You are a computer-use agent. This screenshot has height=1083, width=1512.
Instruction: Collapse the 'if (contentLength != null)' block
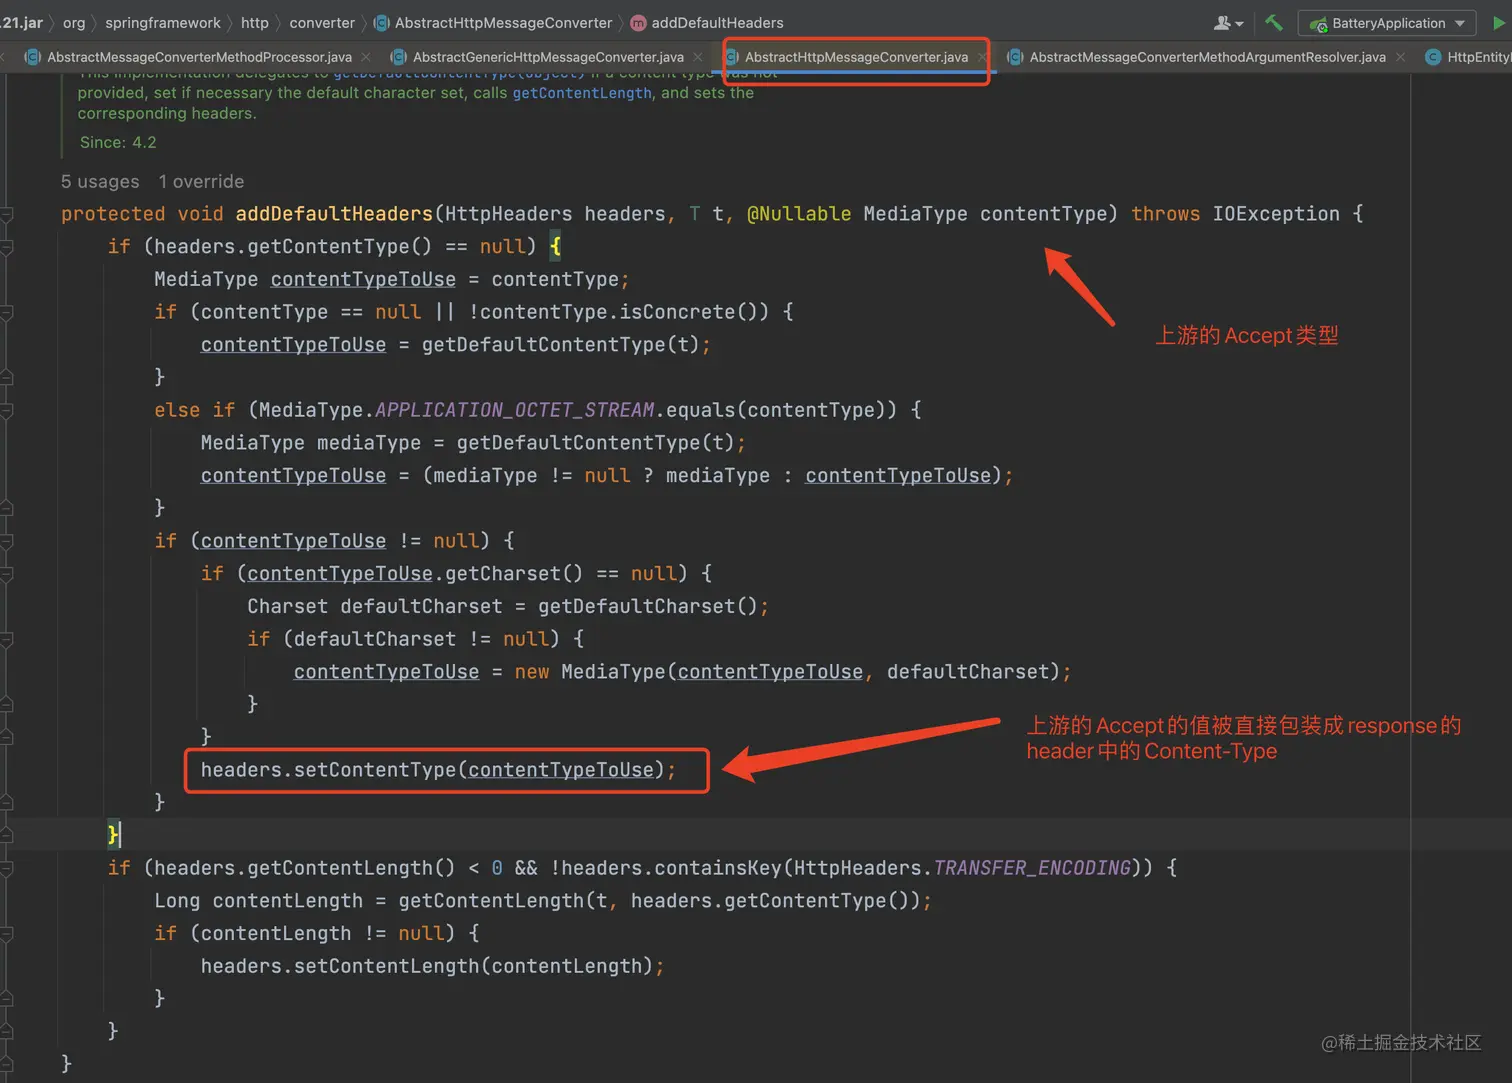pos(7,934)
